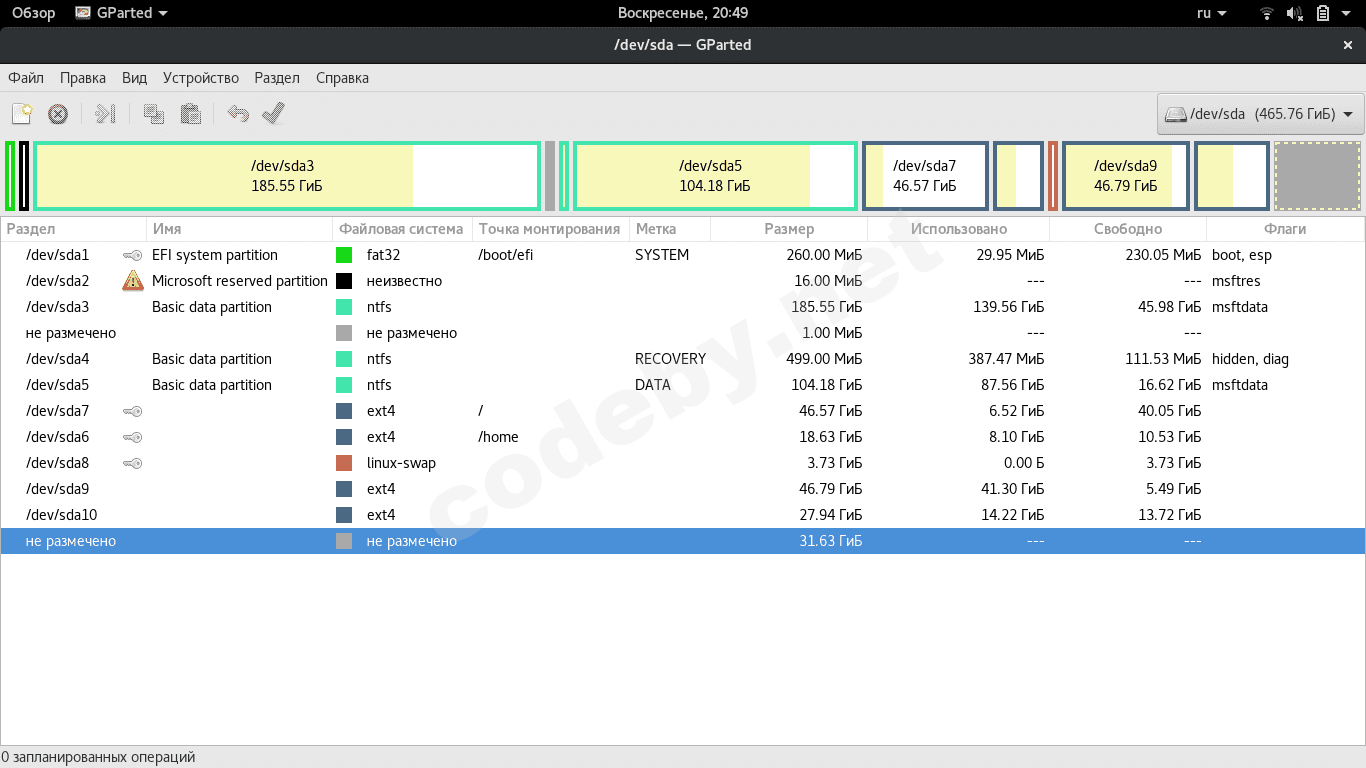Click the Apply all operations checkmark
This screenshot has width=1366, height=768.
click(273, 114)
